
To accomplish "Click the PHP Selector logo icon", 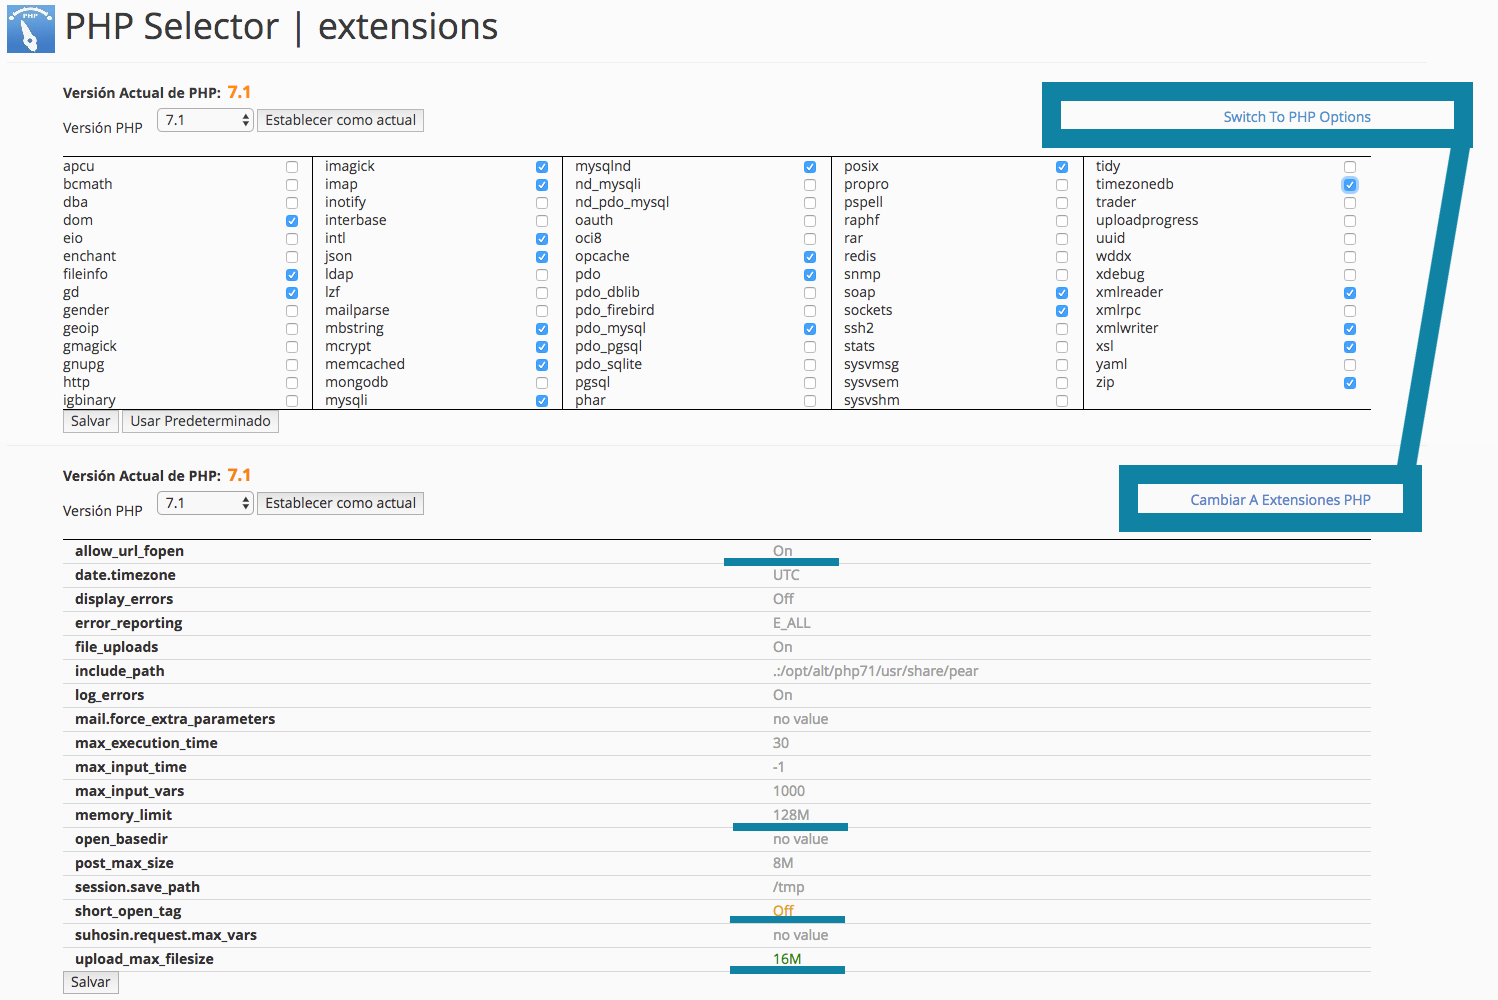I will 30,29.
